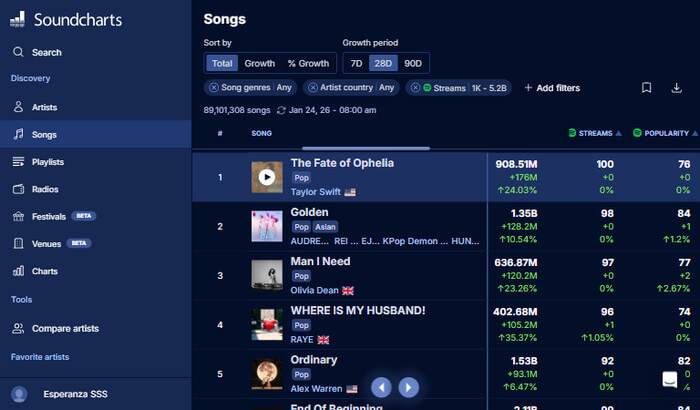Open the chat support widget icon
Image resolution: width=700 pixels, height=410 pixels.
(670, 380)
